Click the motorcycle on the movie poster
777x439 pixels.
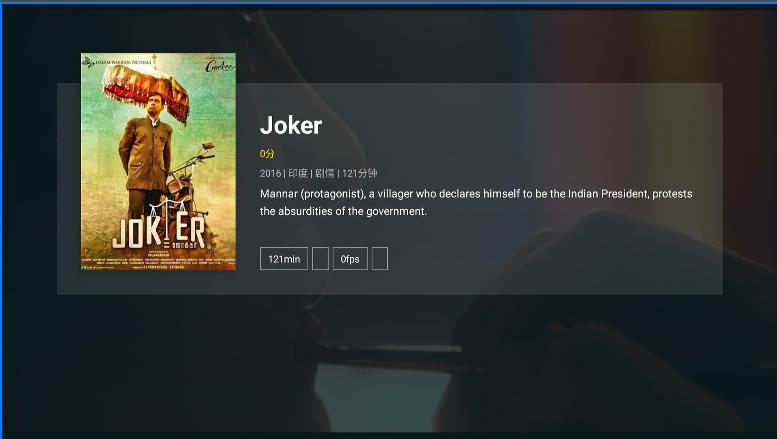[x=191, y=178]
